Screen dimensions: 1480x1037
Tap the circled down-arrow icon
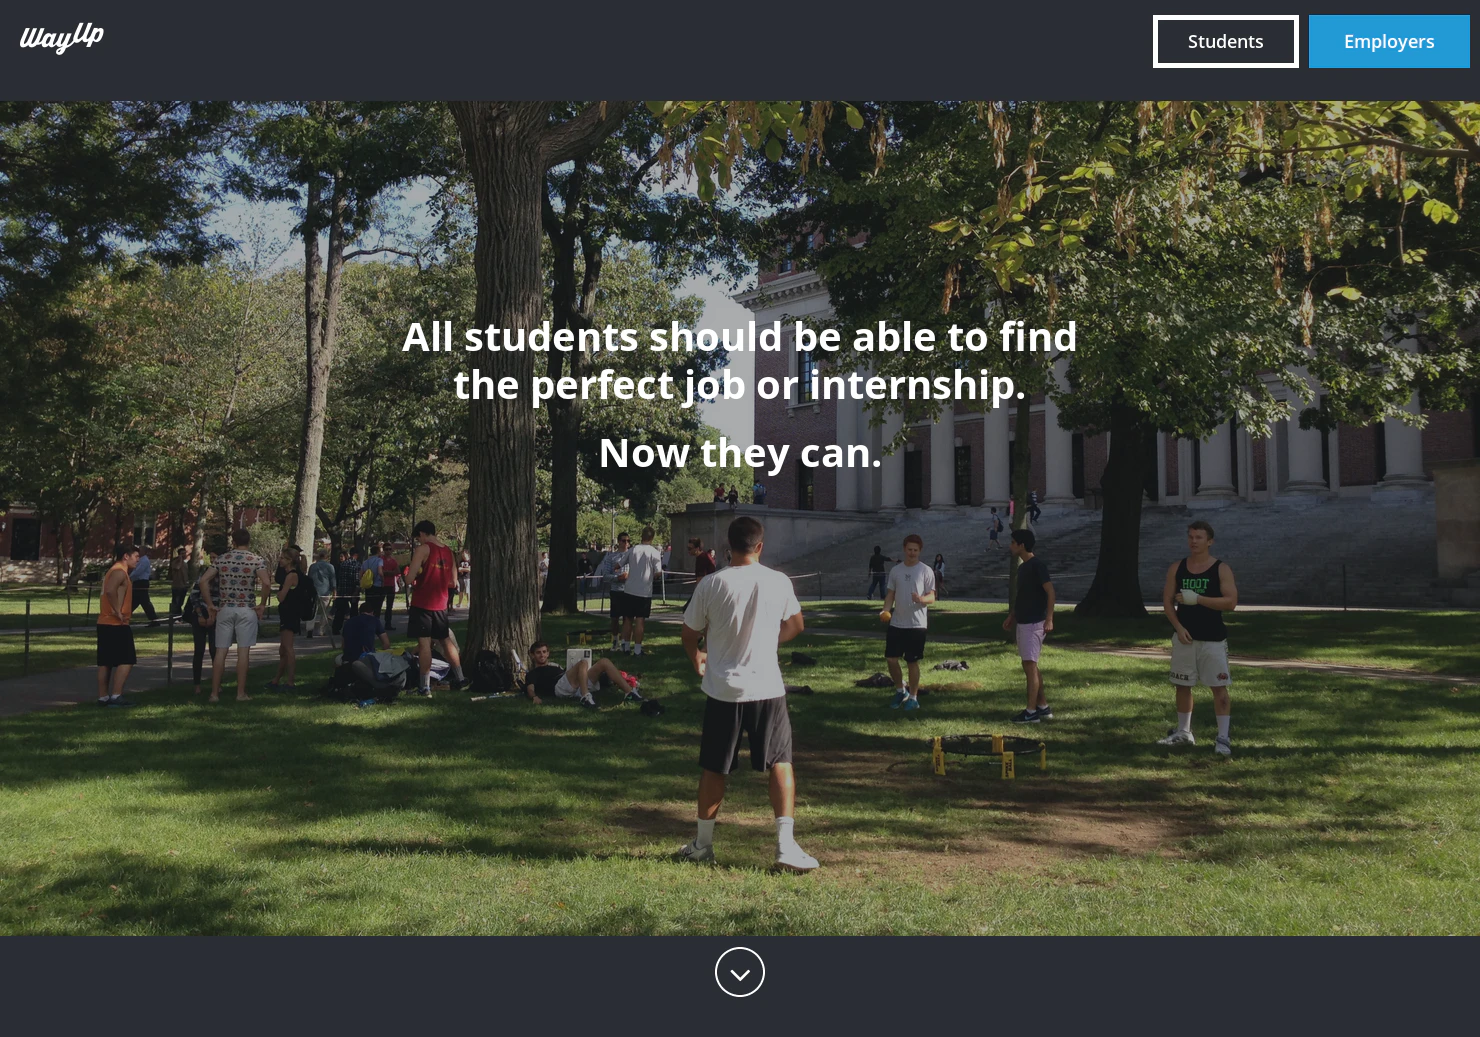click(x=740, y=972)
